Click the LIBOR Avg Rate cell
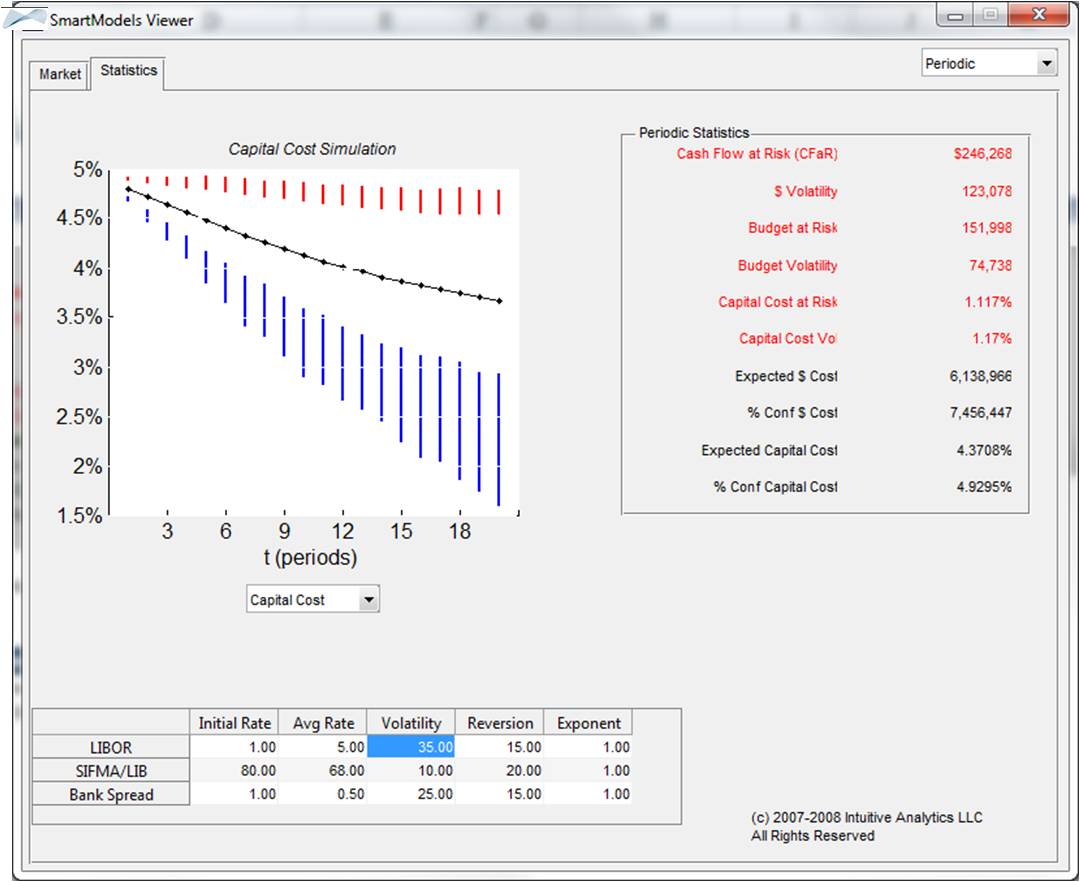This screenshot has width=1080, height=882. tap(323, 747)
